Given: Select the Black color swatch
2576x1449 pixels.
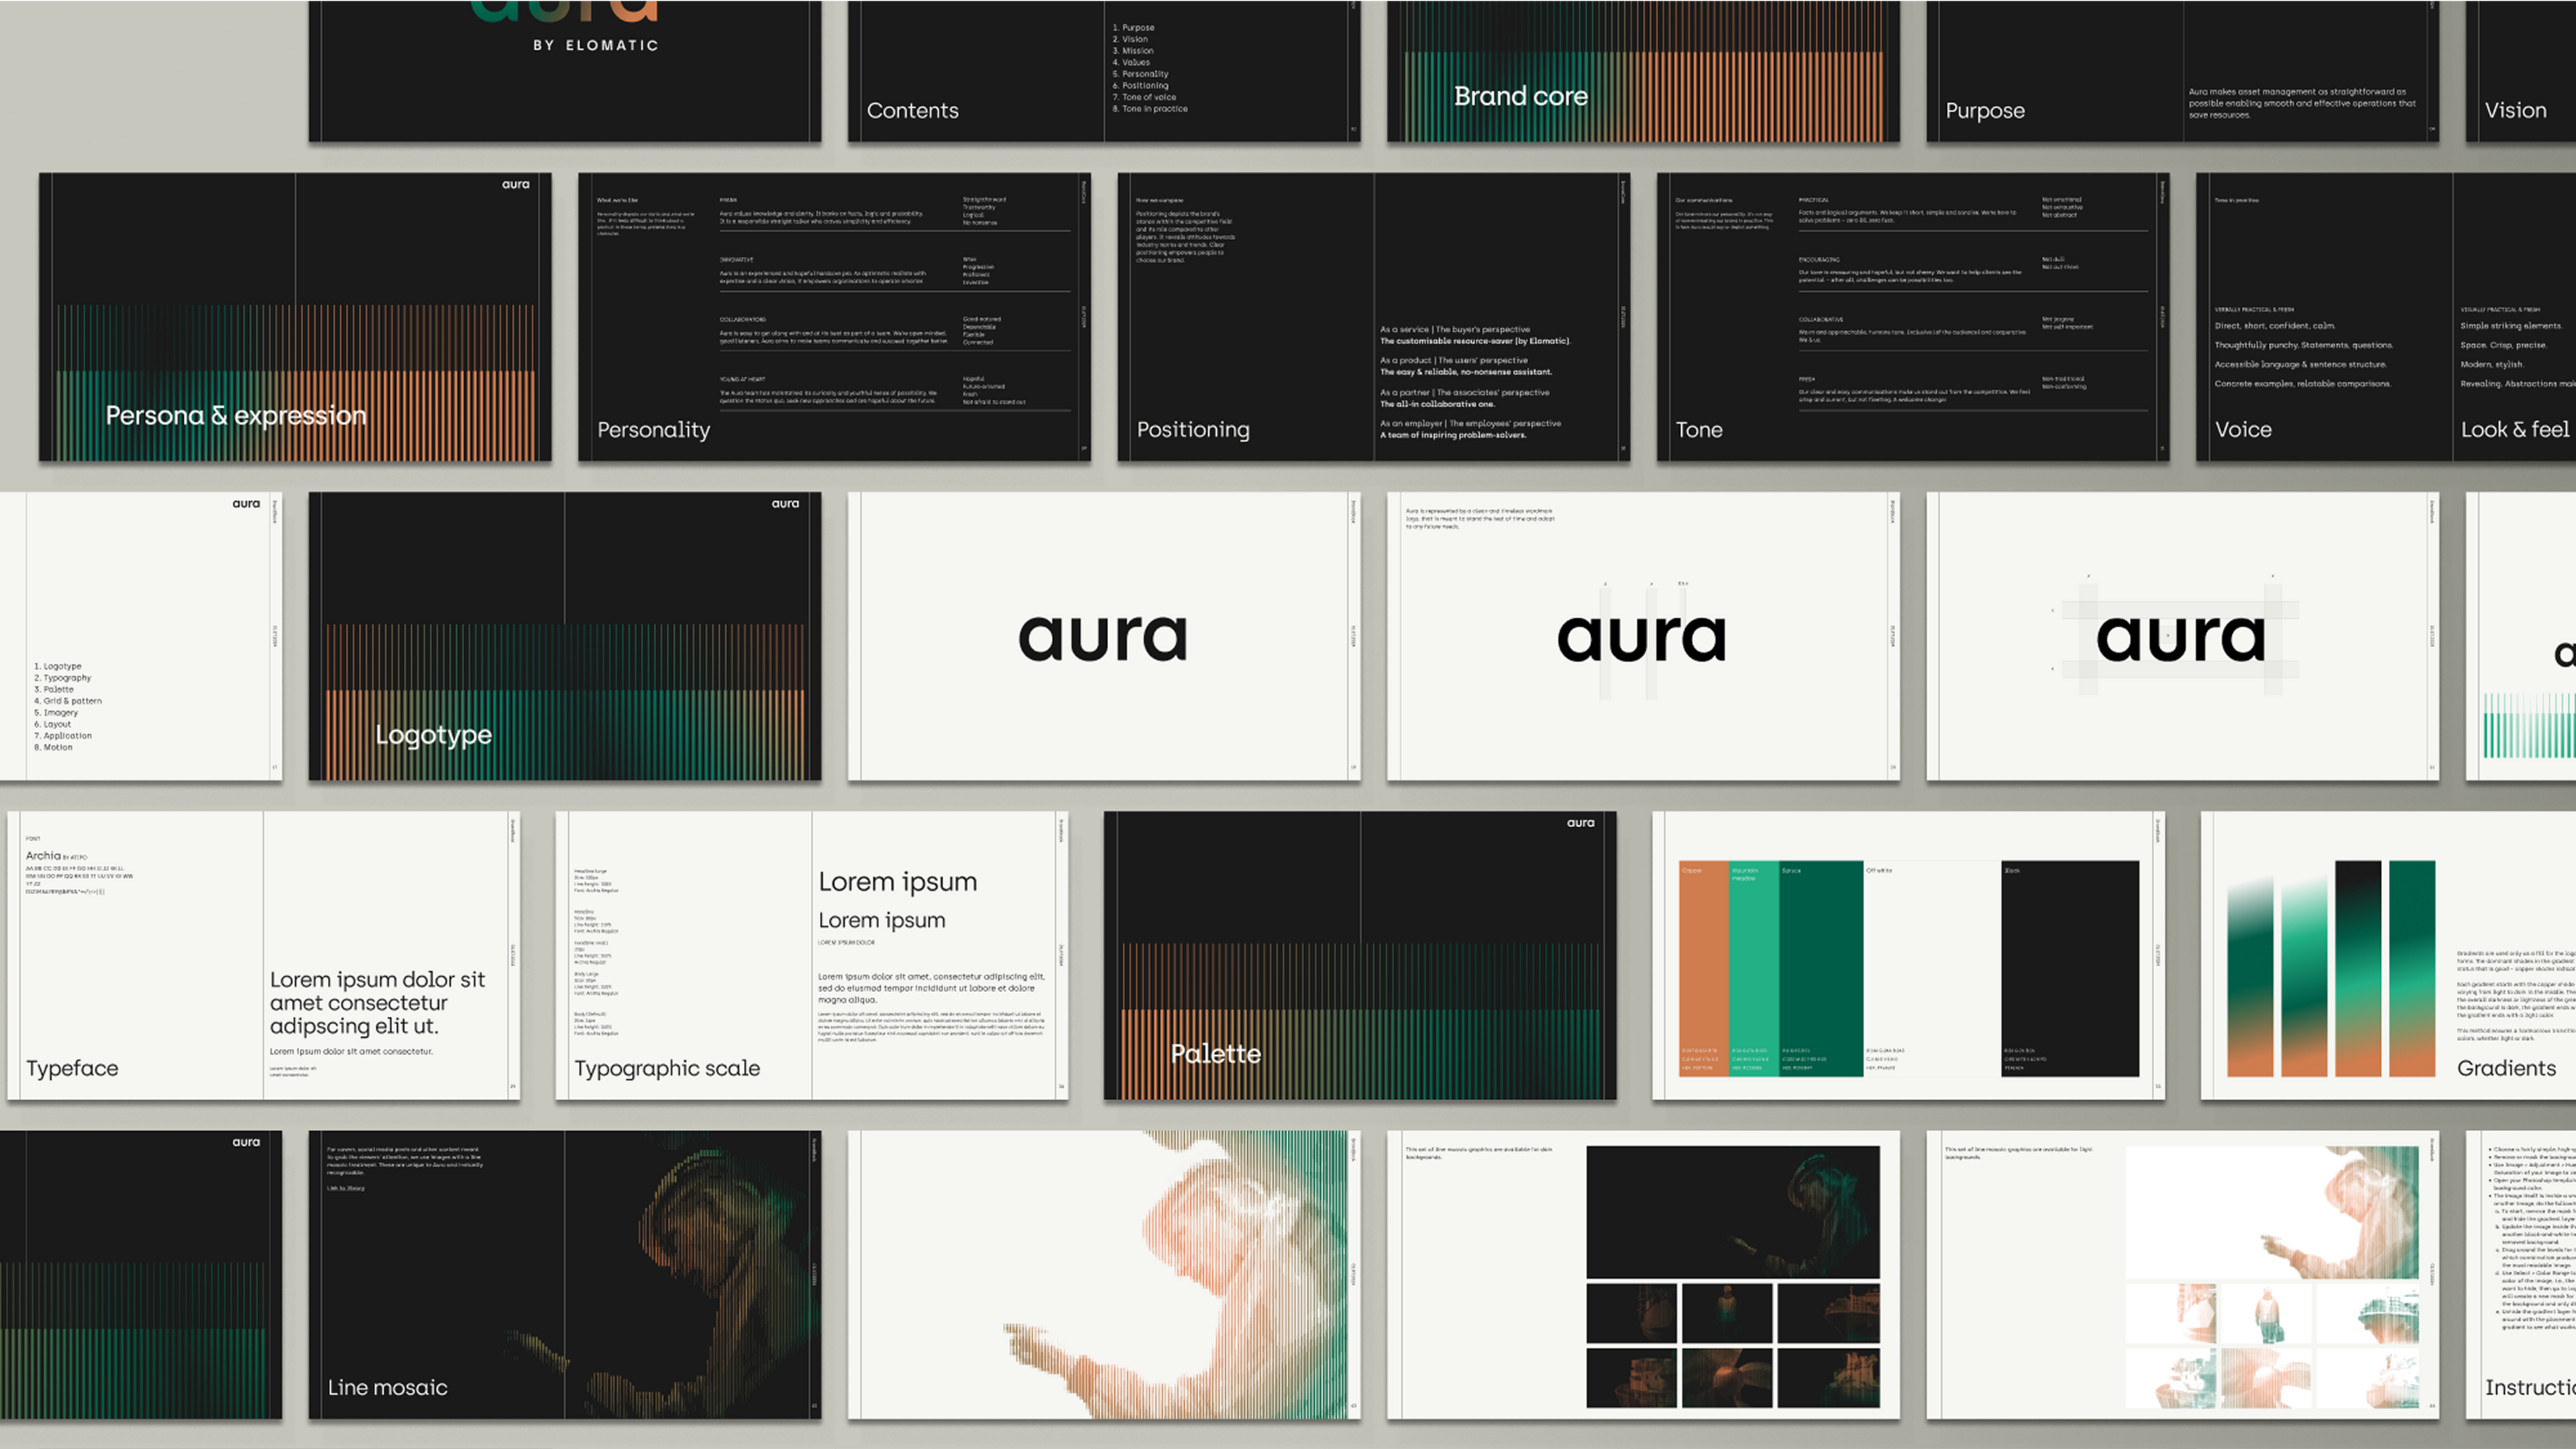Looking at the screenshot, I should [2070, 968].
